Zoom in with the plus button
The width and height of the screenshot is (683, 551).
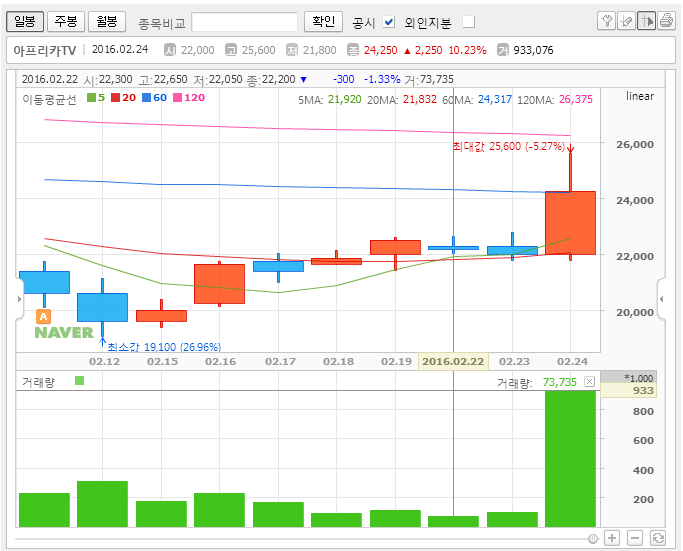pos(612,538)
